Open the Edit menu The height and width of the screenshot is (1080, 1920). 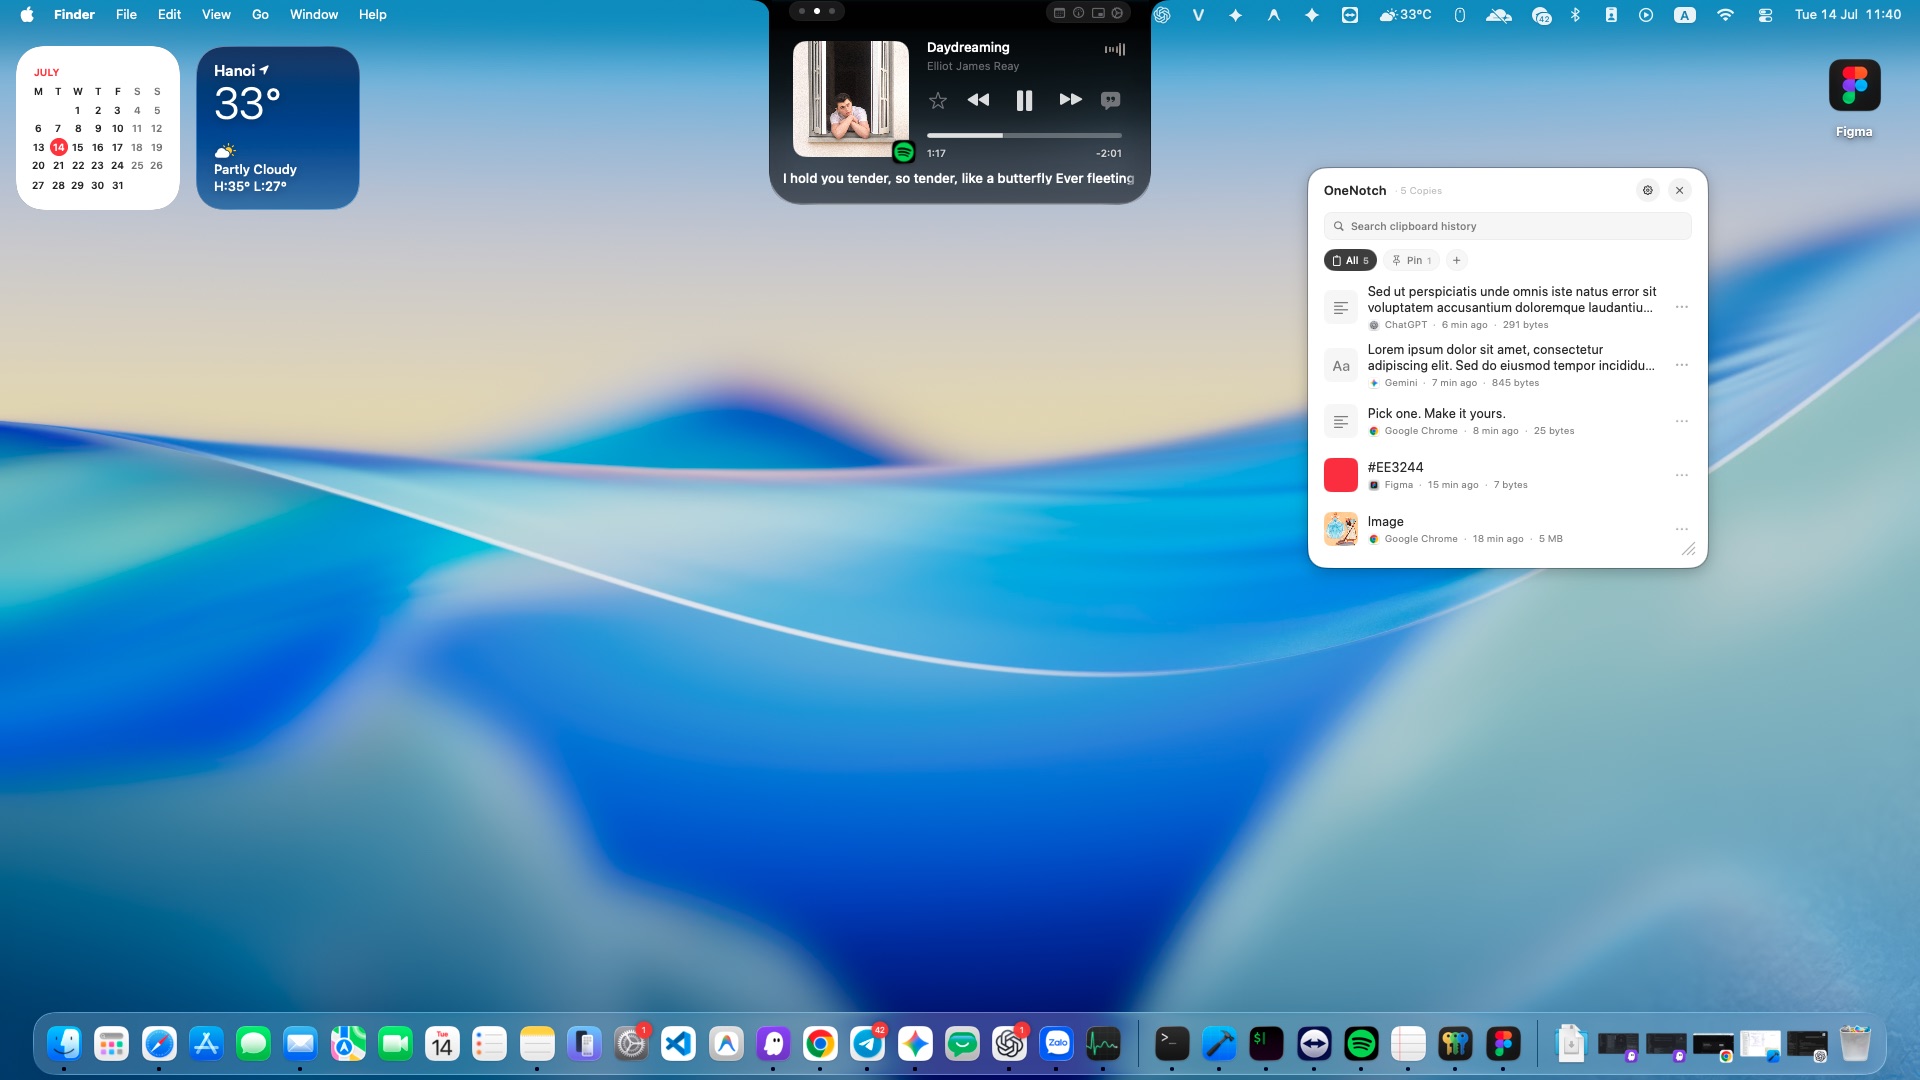point(169,14)
